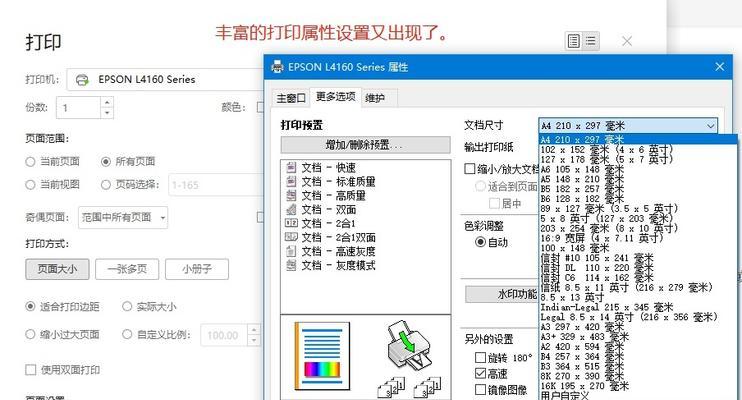Image resolution: width=742 pixels, height=400 pixels.
Task: Close the print dialog with the X
Action: (627, 41)
